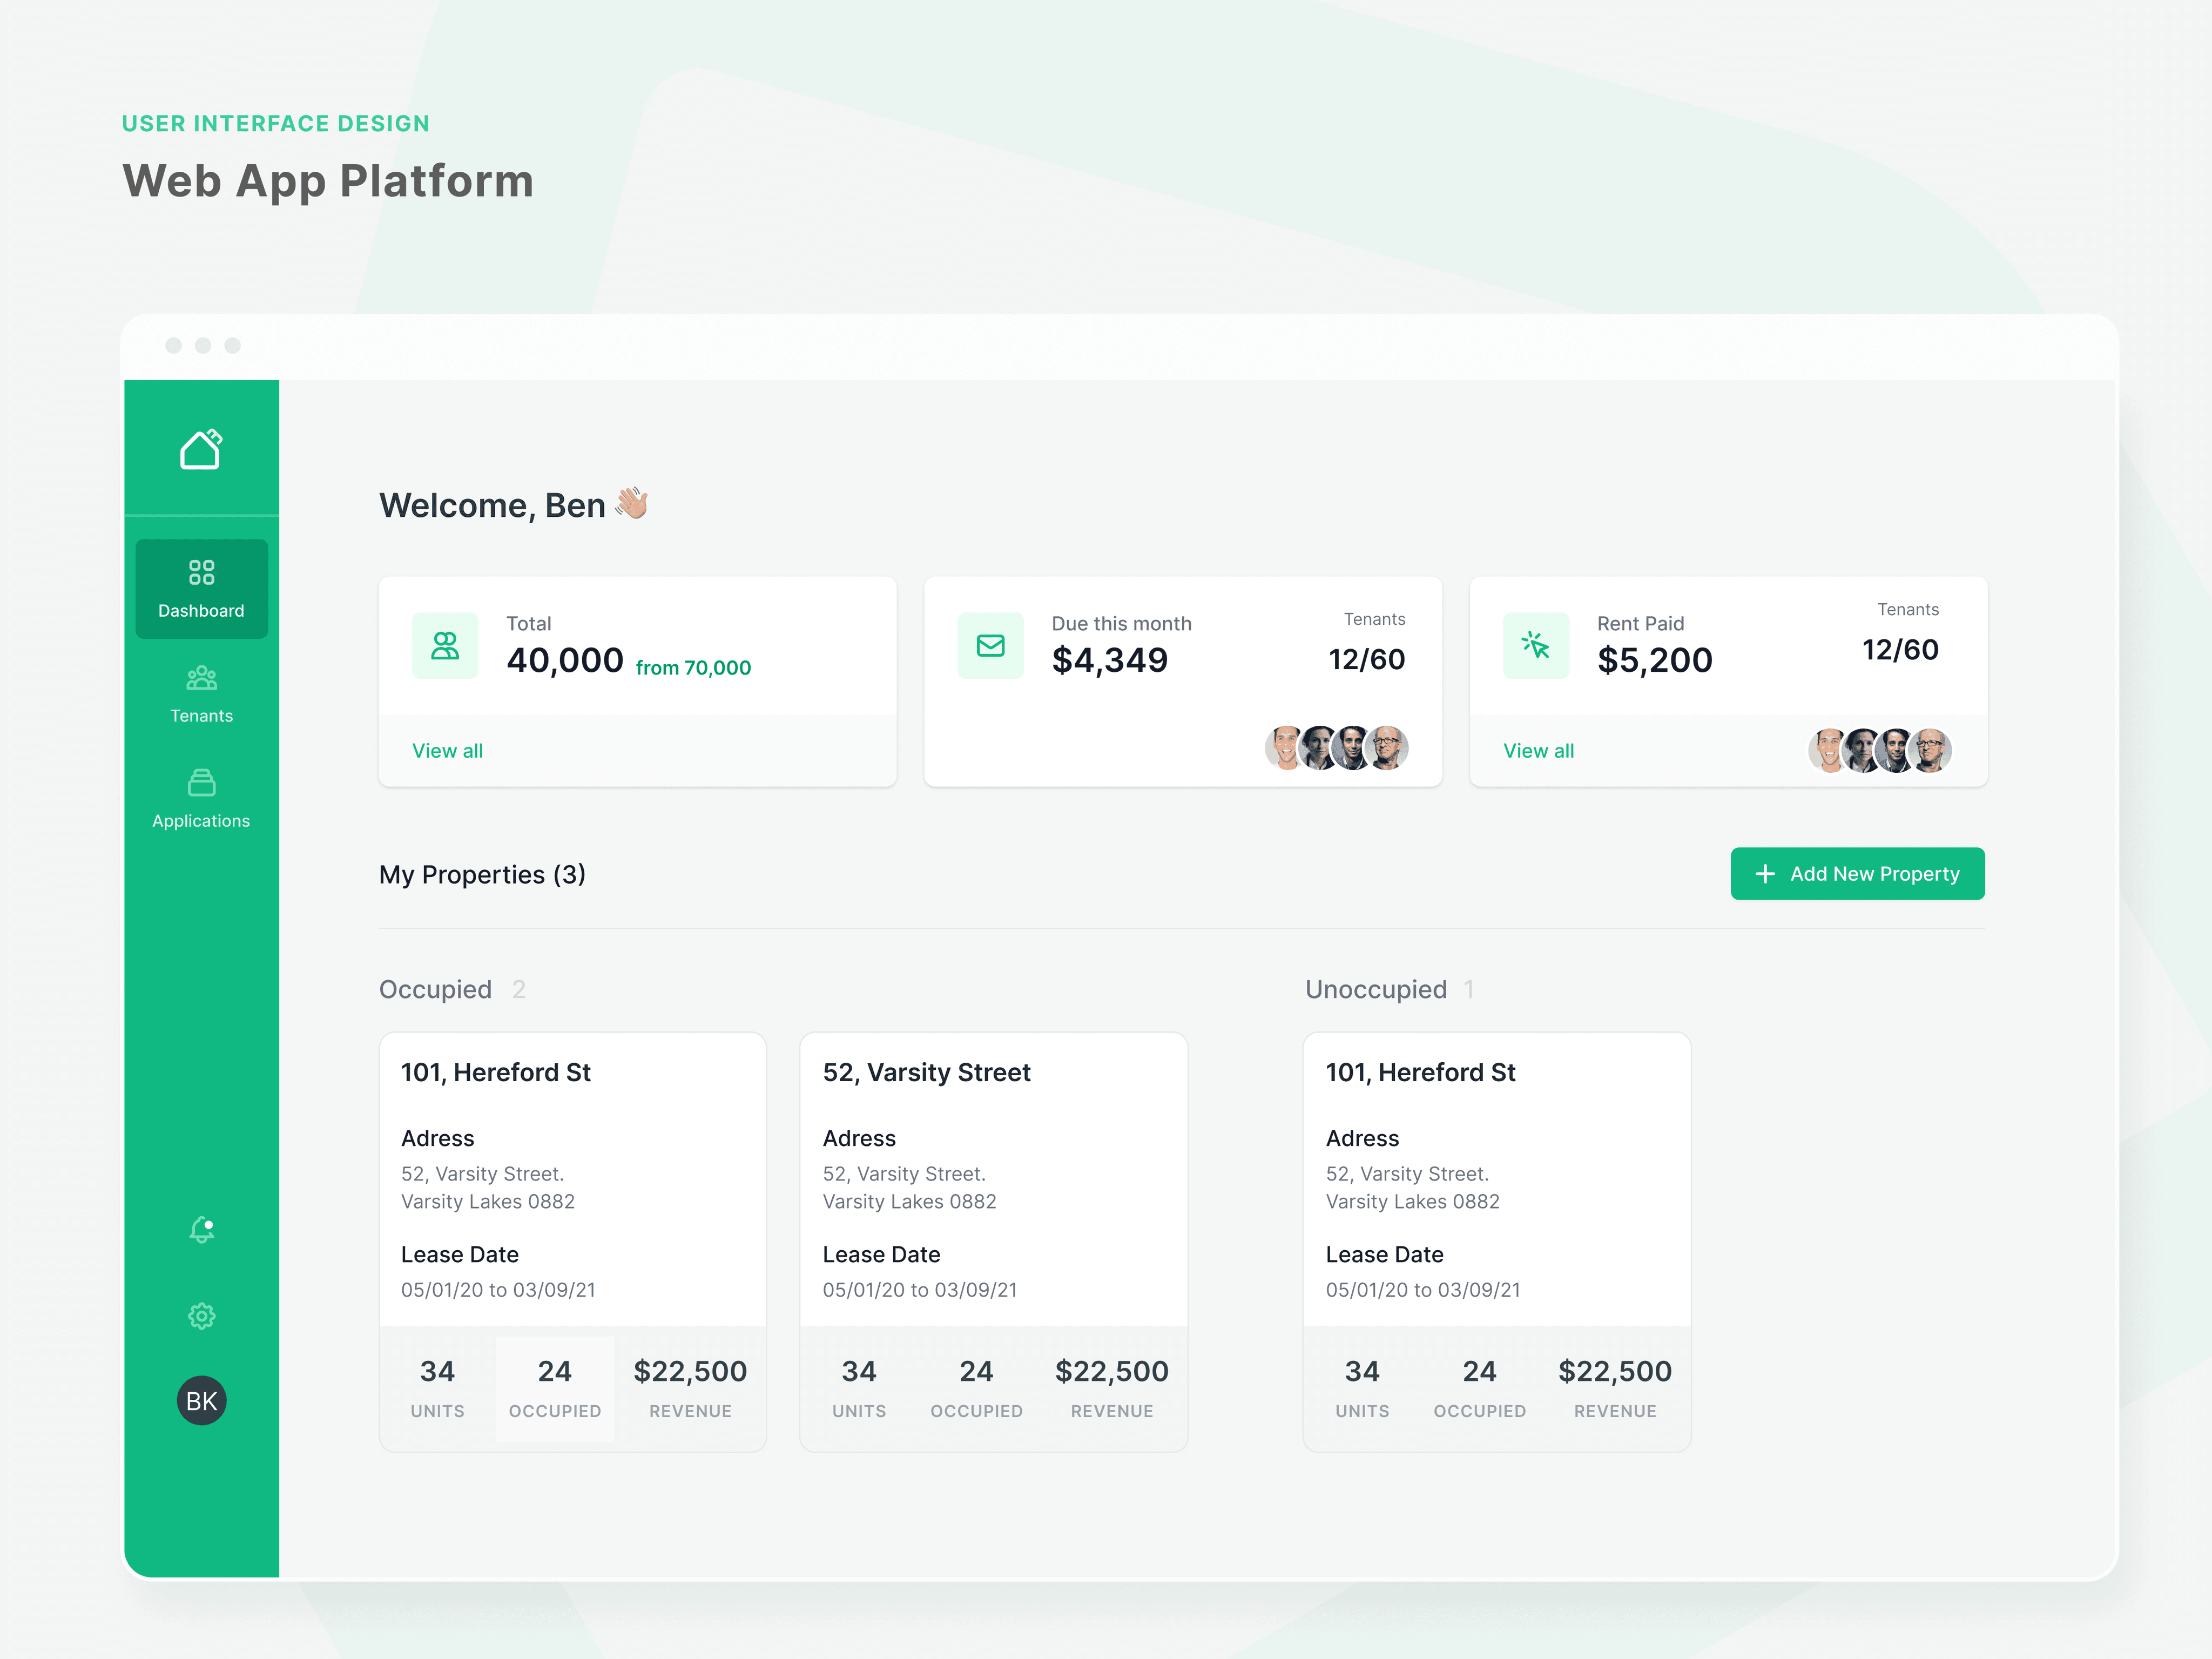Click tenant avatars in Rent Paid card
This screenshot has width=2212, height=1659.
point(1879,750)
